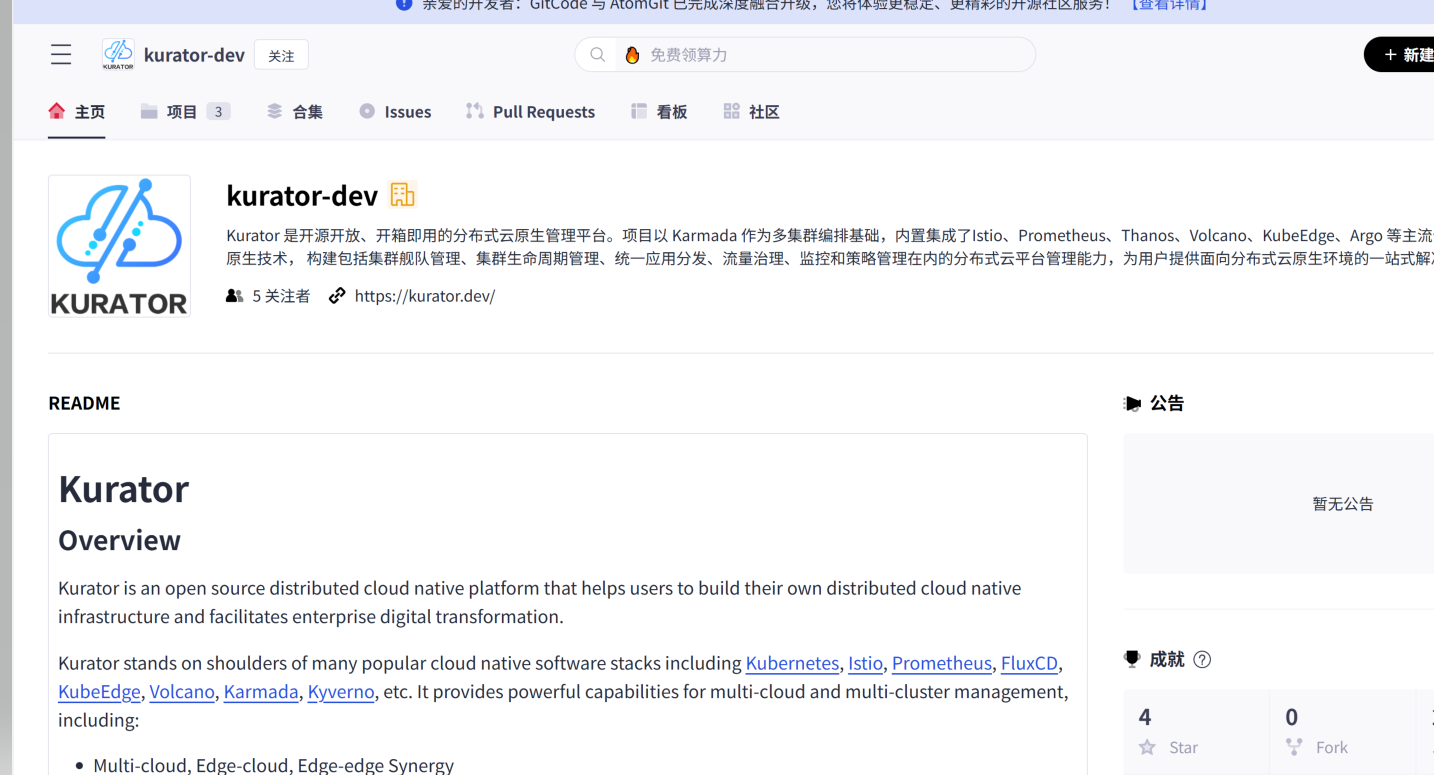Viewport: 1434px width, 775px height.
Task: Open the https://kurator.dev/ link
Action: click(x=425, y=296)
